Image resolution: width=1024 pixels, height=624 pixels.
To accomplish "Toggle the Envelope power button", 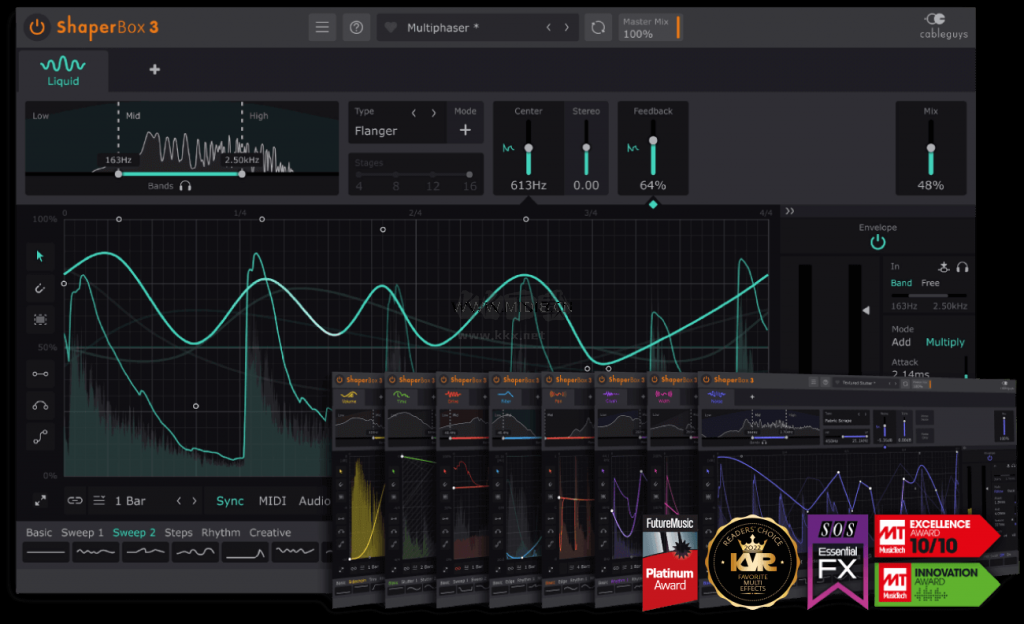I will (877, 242).
